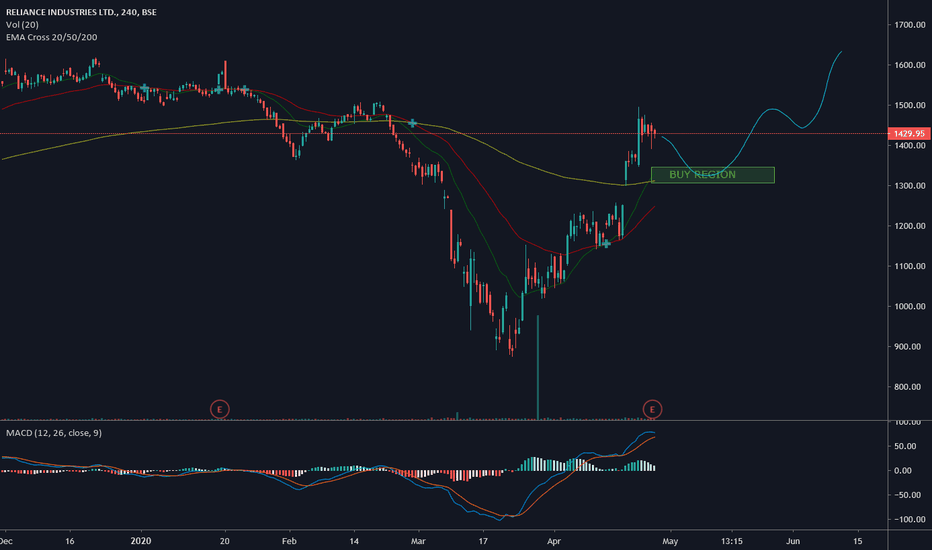Image resolution: width=932 pixels, height=550 pixels.
Task: Click the 1600.00 price axis label
Action: (910, 65)
